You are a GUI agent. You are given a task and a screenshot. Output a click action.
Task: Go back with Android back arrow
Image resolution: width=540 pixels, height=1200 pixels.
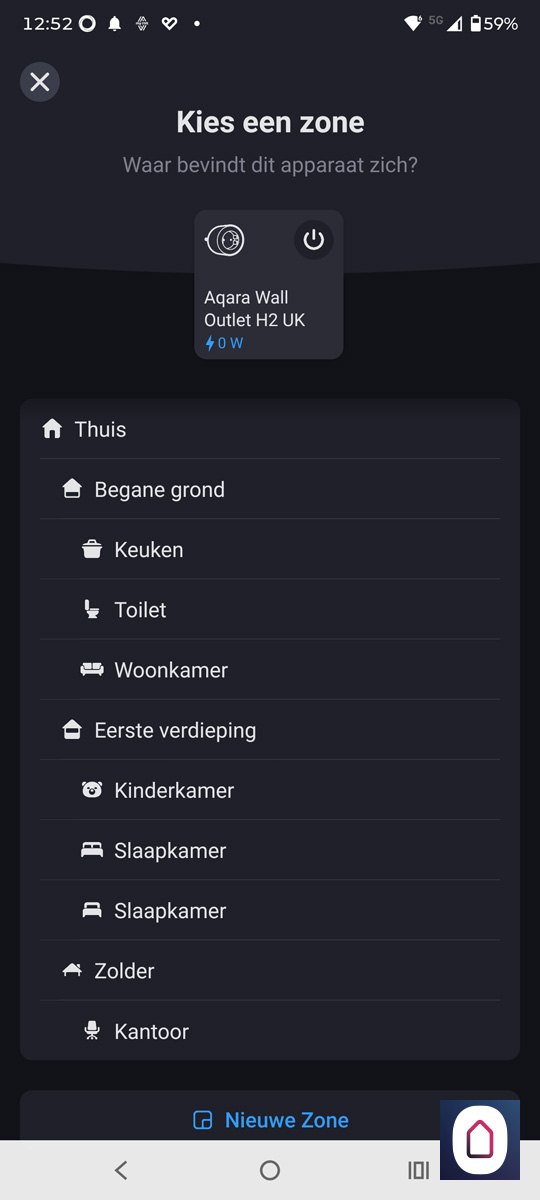(x=121, y=1170)
